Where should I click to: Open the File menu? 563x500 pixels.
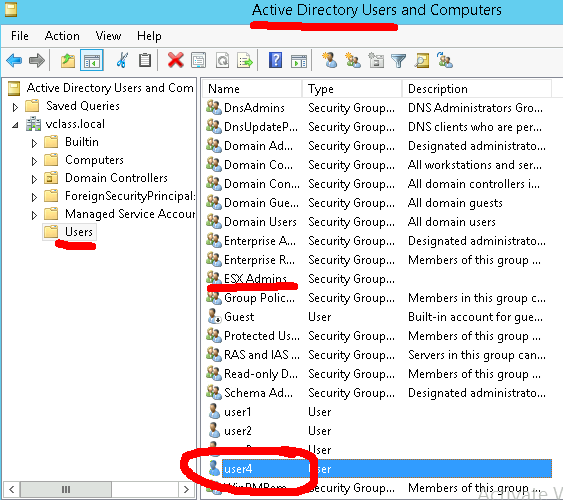click(x=20, y=36)
